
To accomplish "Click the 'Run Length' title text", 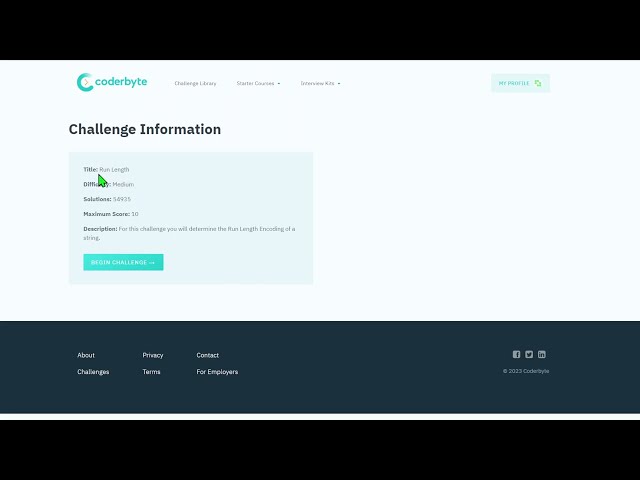I will 114,169.
